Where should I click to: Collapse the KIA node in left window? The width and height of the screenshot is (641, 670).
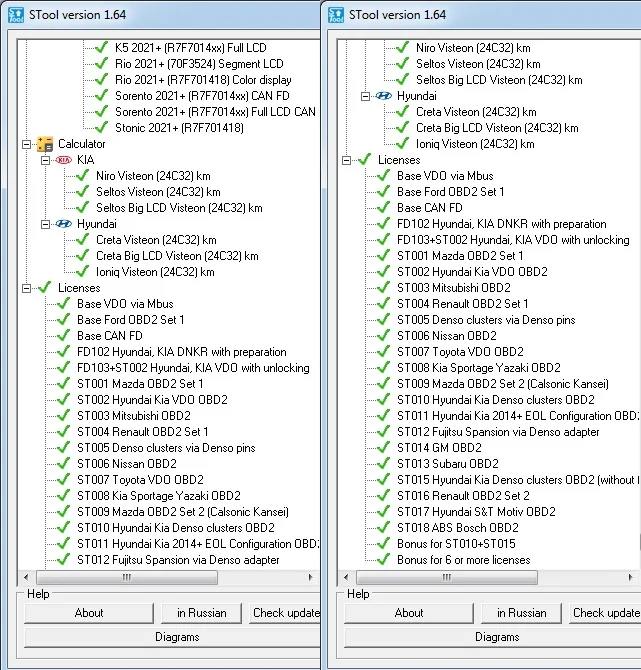point(45,160)
